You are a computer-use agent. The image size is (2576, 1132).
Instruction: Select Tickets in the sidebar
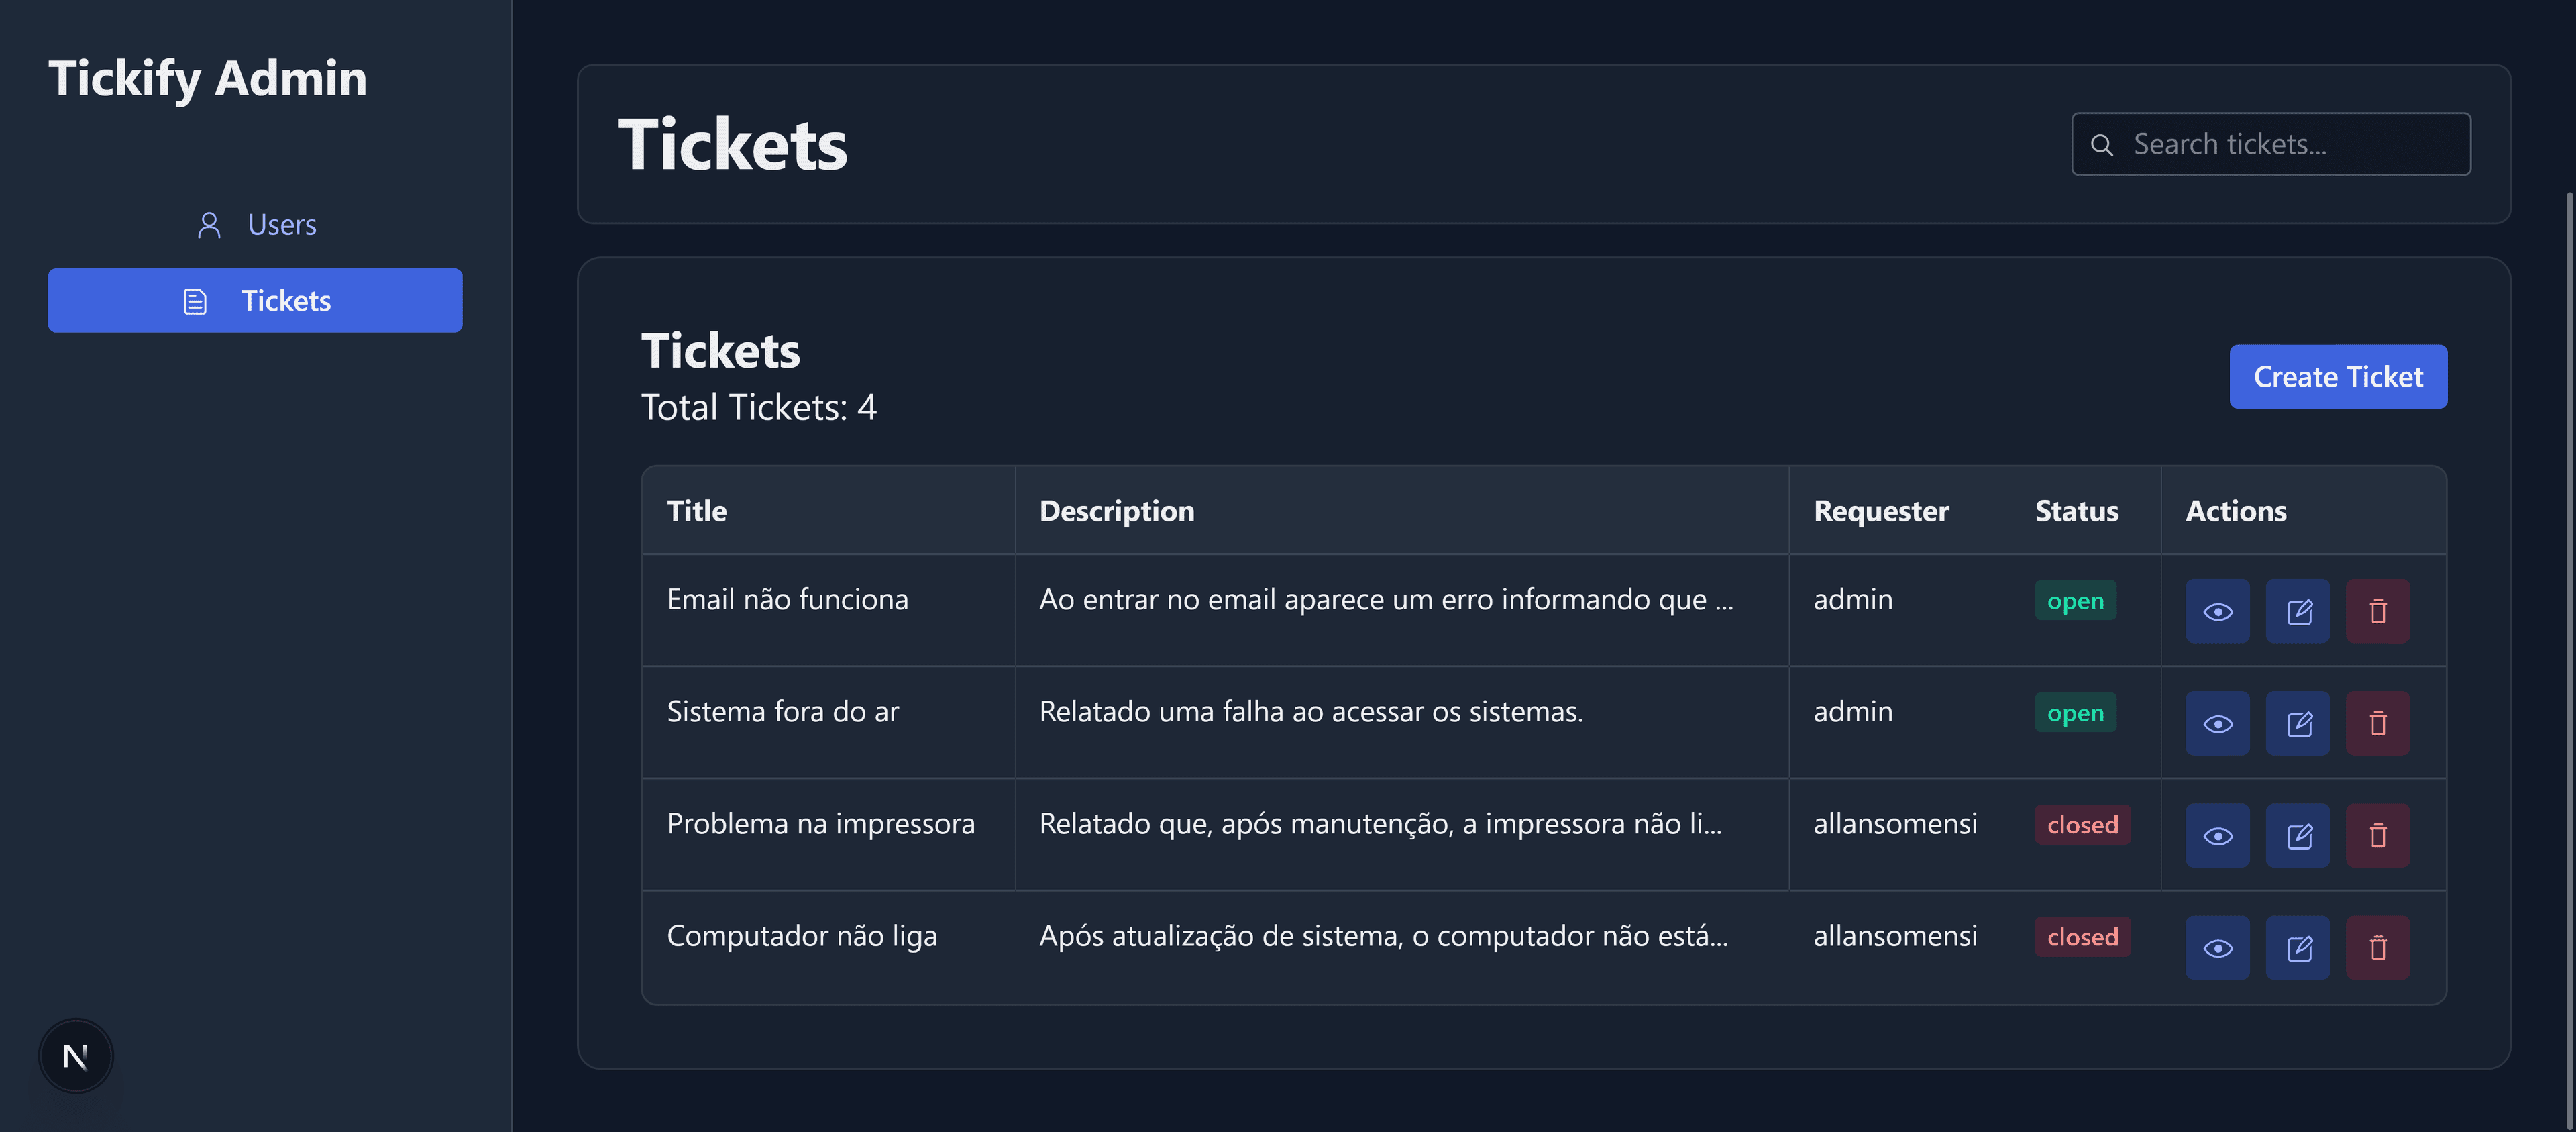click(x=256, y=300)
